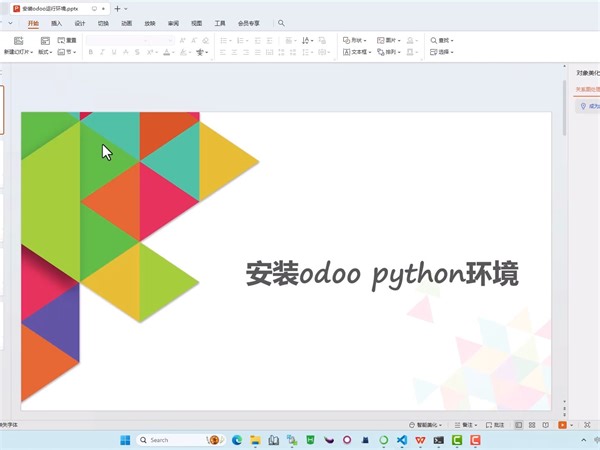
Task: Open Microsoft Edge from taskbar
Action: 237,440
